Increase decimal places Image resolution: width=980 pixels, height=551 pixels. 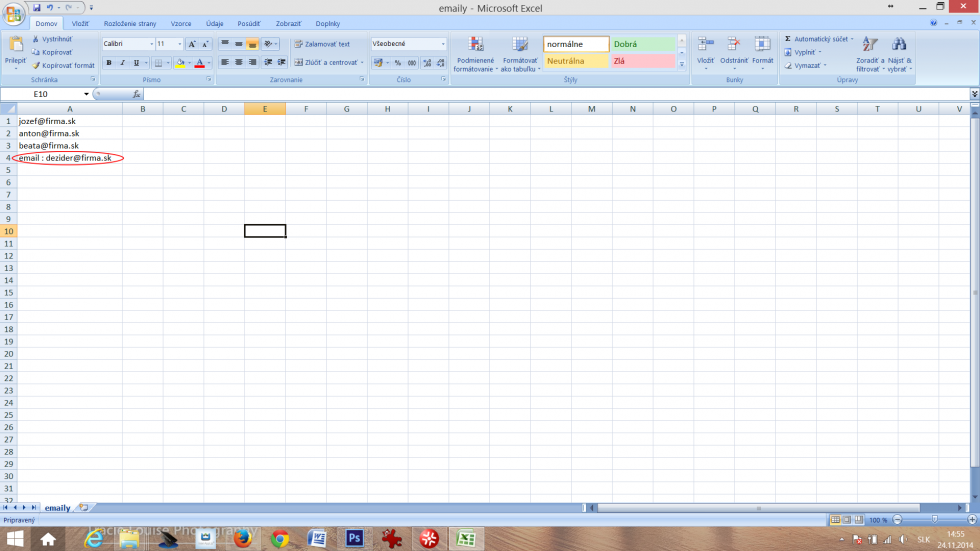point(427,62)
